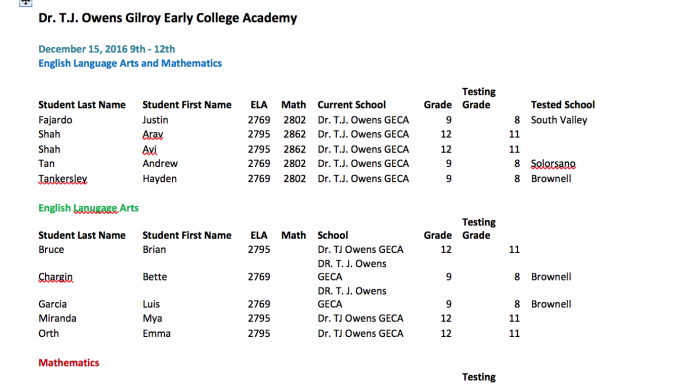Click the underlined school name Solorsano
Viewport: 696px width, 385px height.
pos(553,164)
